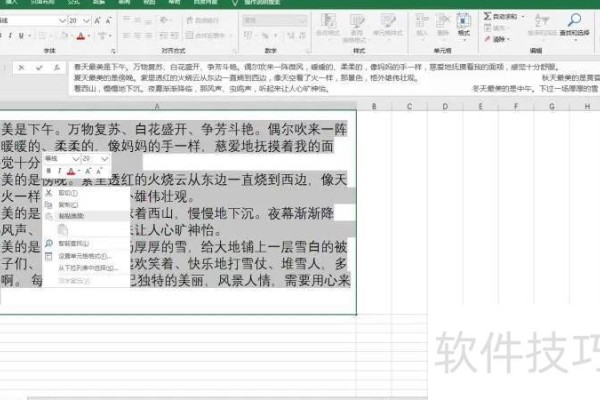600x400 pixels.
Task: Click the red font color button in ribbon
Action: (x=80, y=36)
